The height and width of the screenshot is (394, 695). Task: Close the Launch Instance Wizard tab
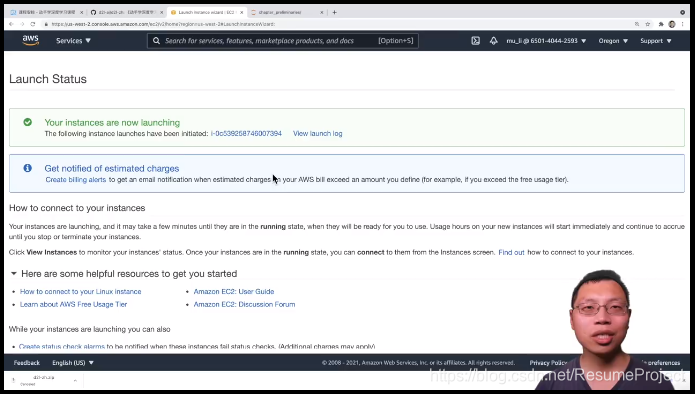tap(242, 12)
